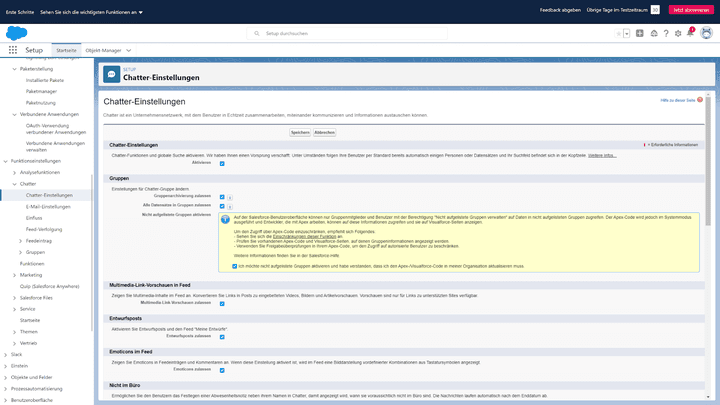Open the user profile avatar

coord(706,33)
